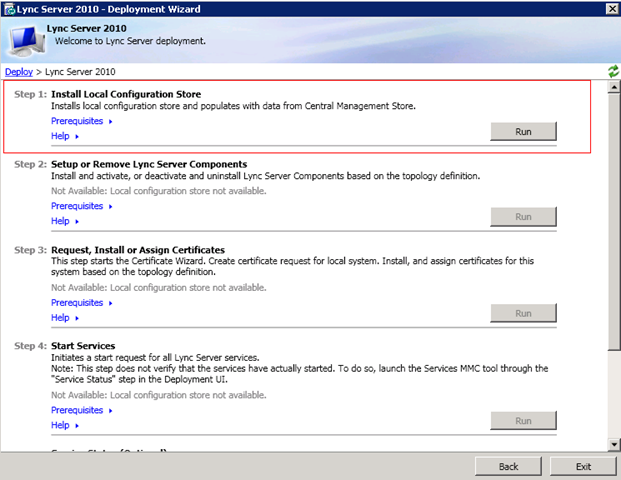Expand Prerequisites under Step 4 Start Services

point(82,410)
